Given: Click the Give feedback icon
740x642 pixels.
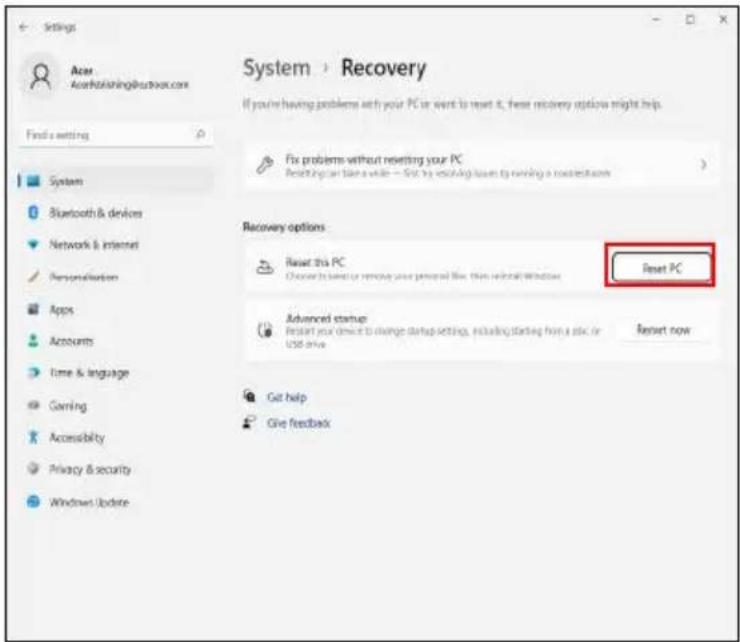Looking at the screenshot, I should point(249,422).
